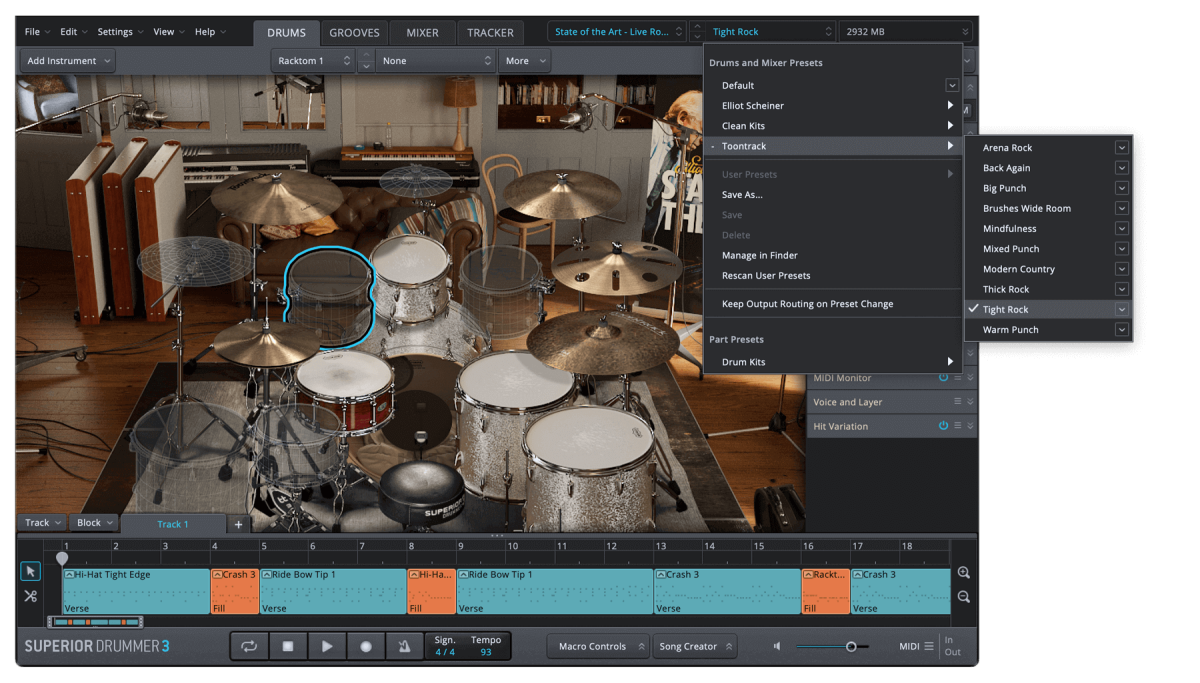1200x683 pixels.
Task: Open the Voice and Layer panel menu icon
Action: [x=957, y=402]
